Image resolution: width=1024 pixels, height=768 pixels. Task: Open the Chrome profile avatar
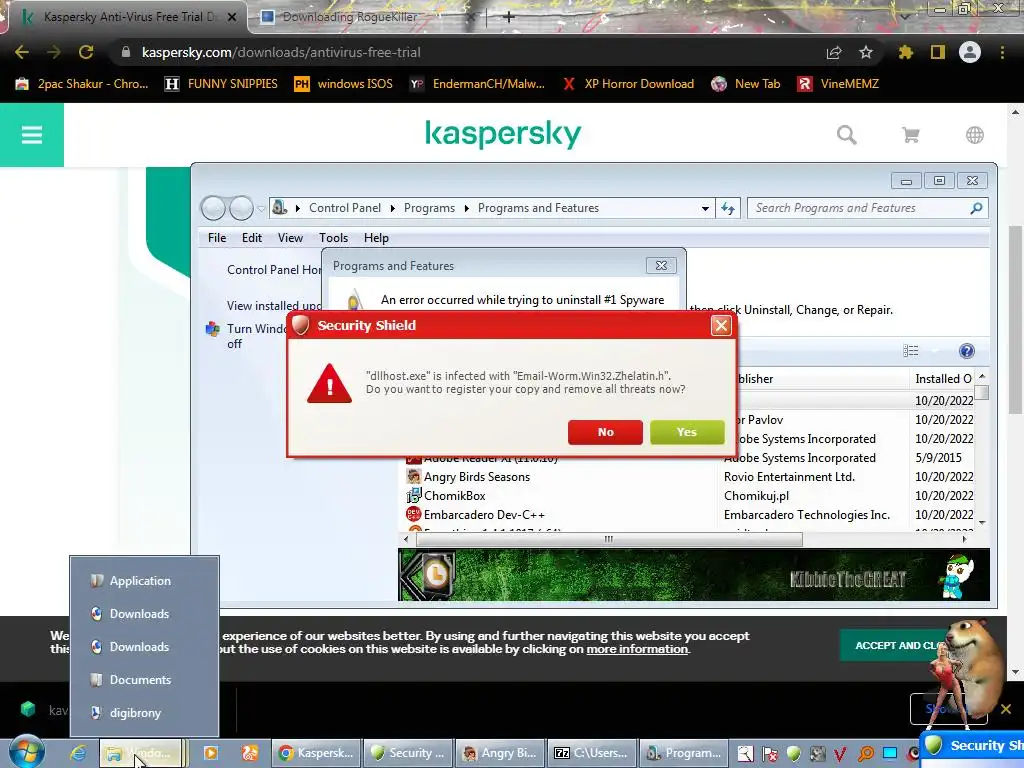[x=970, y=52]
